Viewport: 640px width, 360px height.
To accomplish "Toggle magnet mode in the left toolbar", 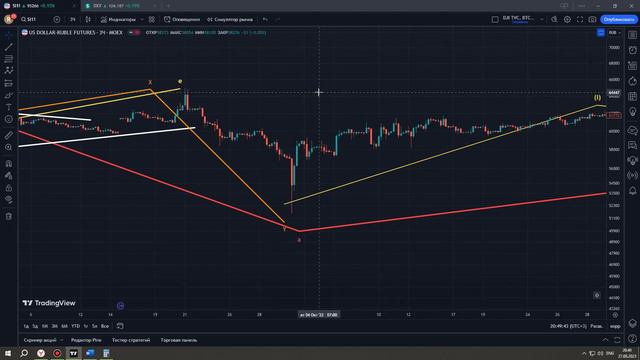I will pos(9,164).
